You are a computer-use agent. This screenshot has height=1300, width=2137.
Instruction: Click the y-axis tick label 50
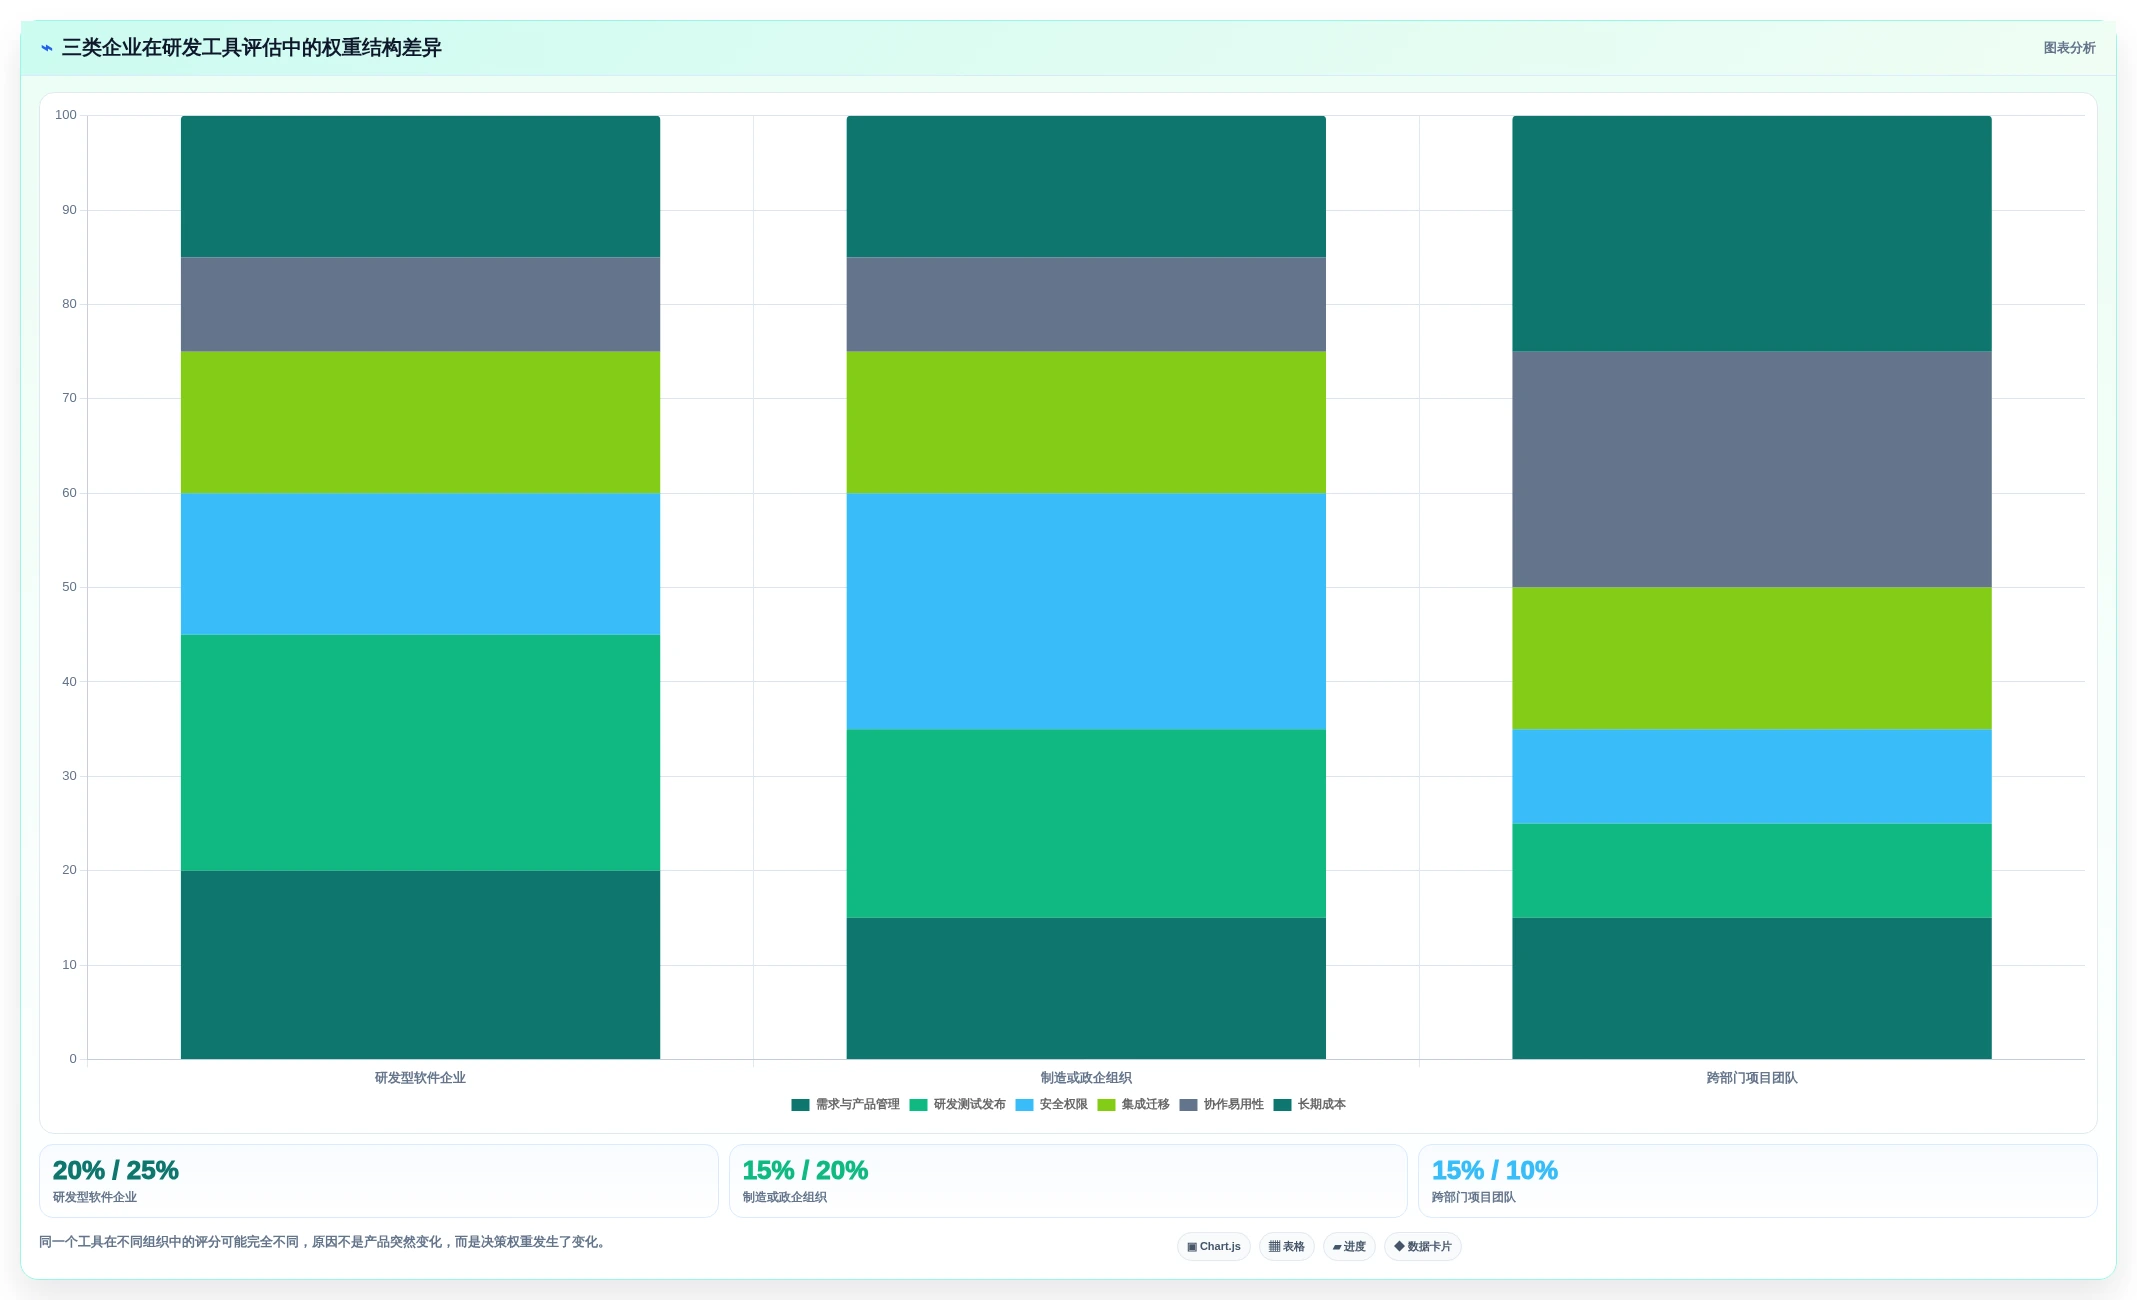click(69, 587)
